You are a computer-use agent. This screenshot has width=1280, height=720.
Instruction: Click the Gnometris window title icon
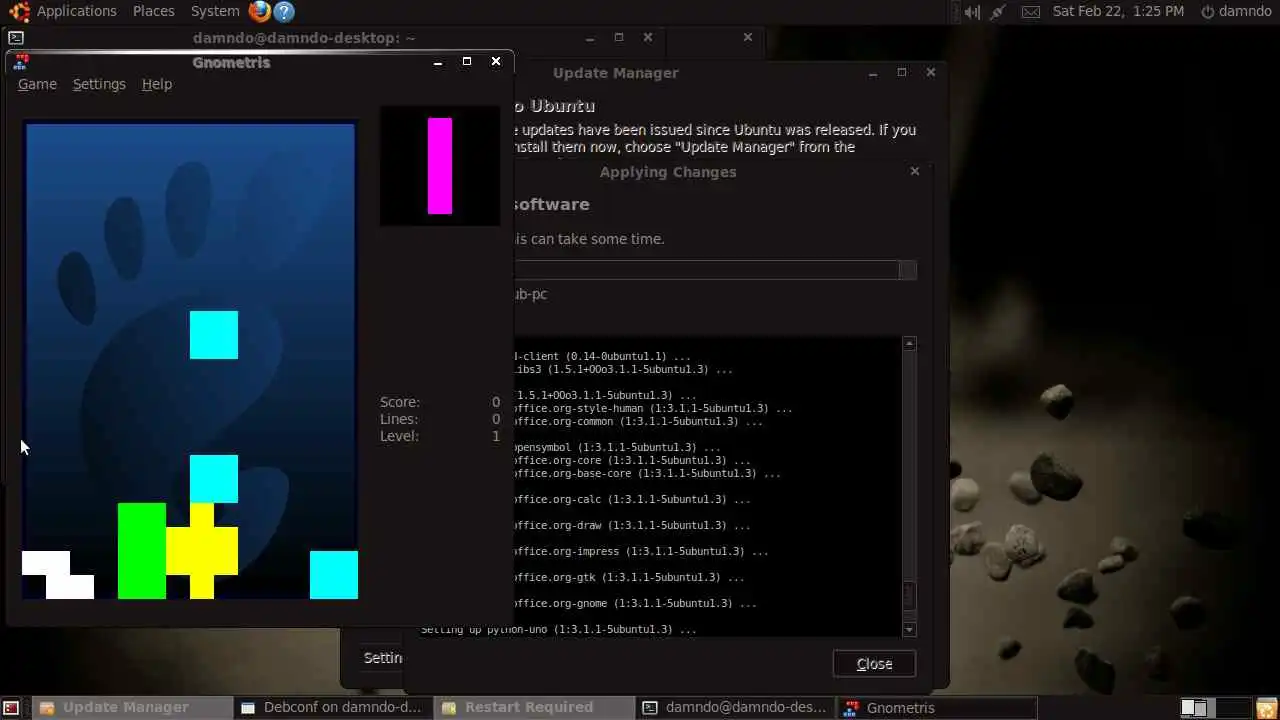pyautogui.click(x=21, y=62)
